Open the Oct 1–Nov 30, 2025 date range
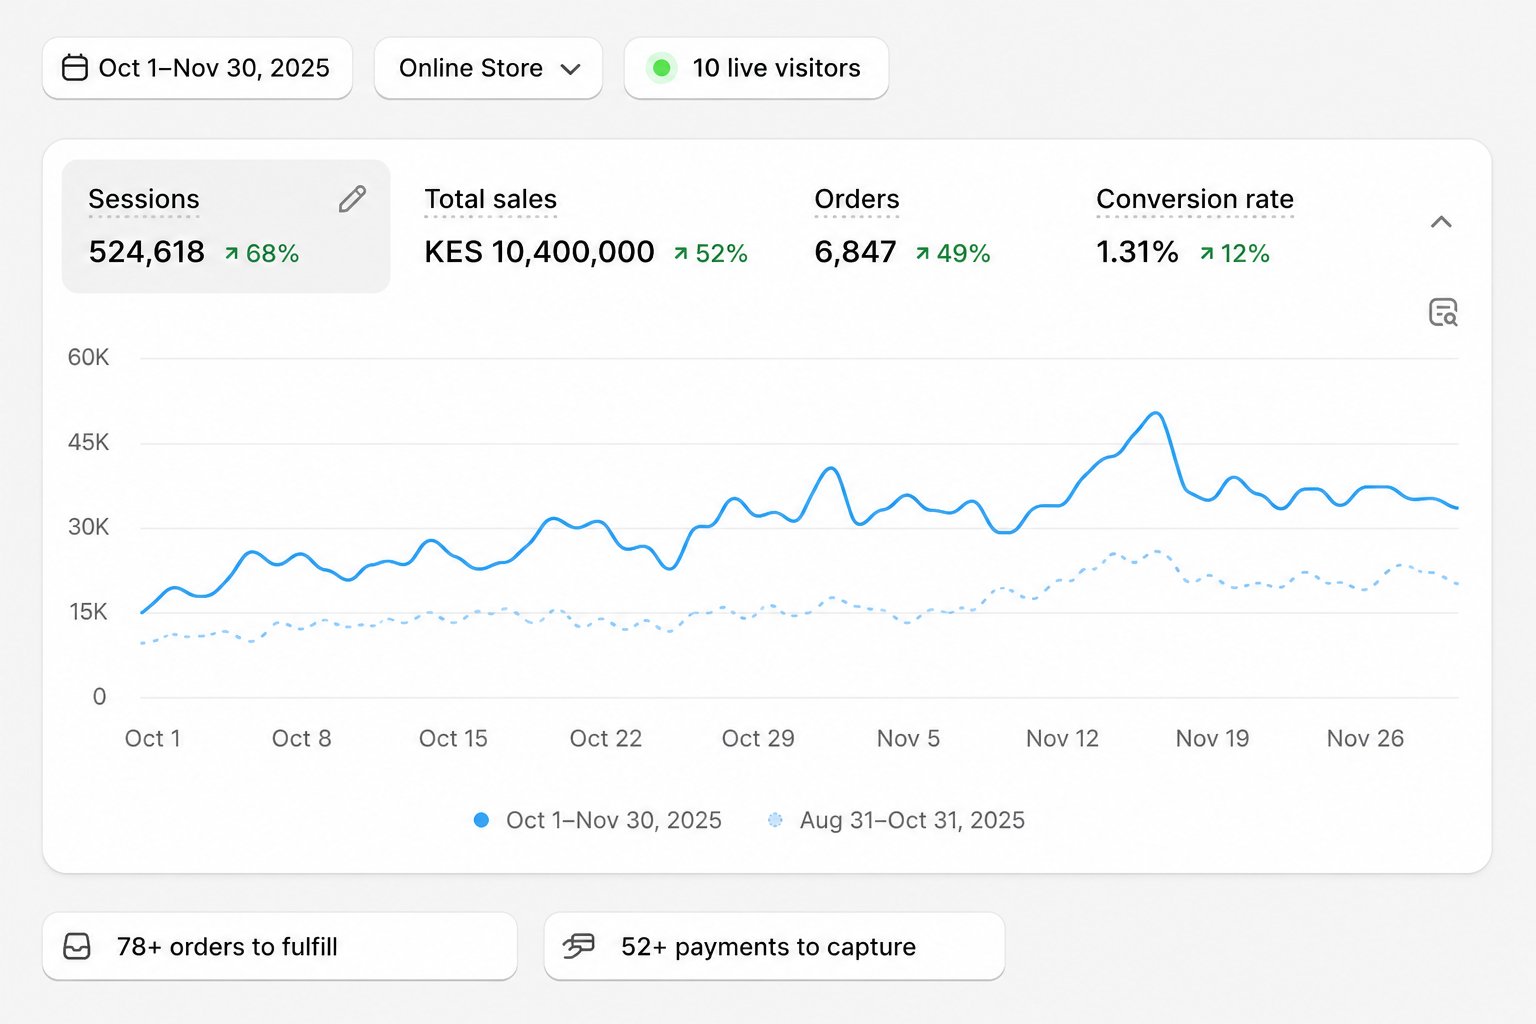This screenshot has height=1024, width=1536. coord(197,68)
